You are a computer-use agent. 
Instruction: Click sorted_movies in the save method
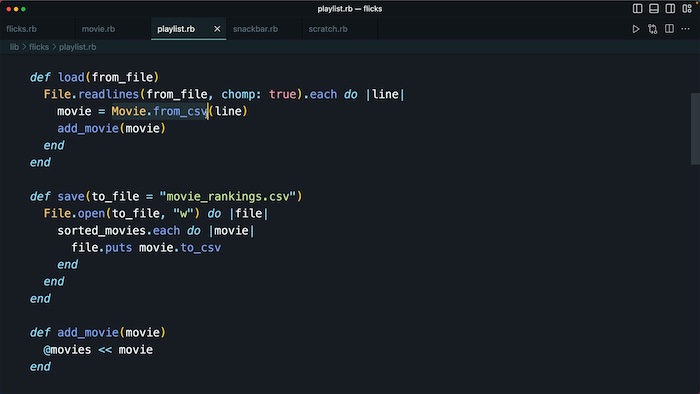point(101,231)
